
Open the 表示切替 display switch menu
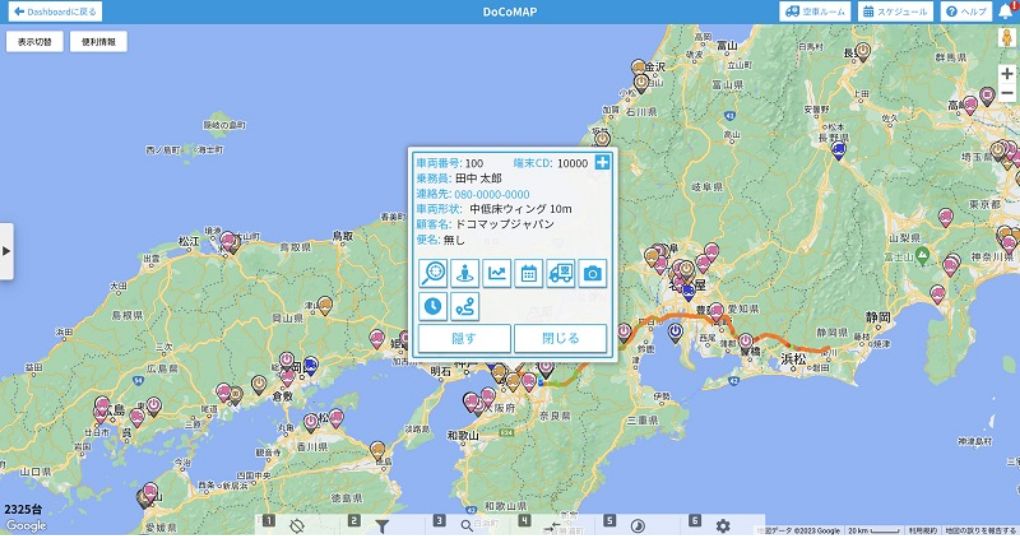[35, 42]
